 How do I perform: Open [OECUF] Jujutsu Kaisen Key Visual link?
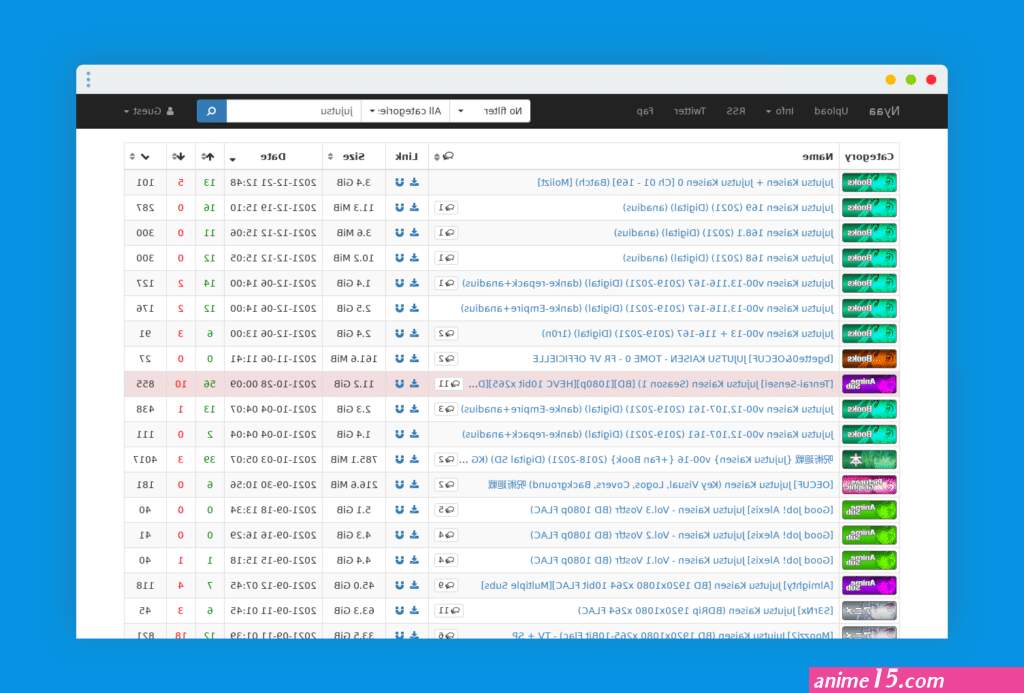(x=661, y=485)
